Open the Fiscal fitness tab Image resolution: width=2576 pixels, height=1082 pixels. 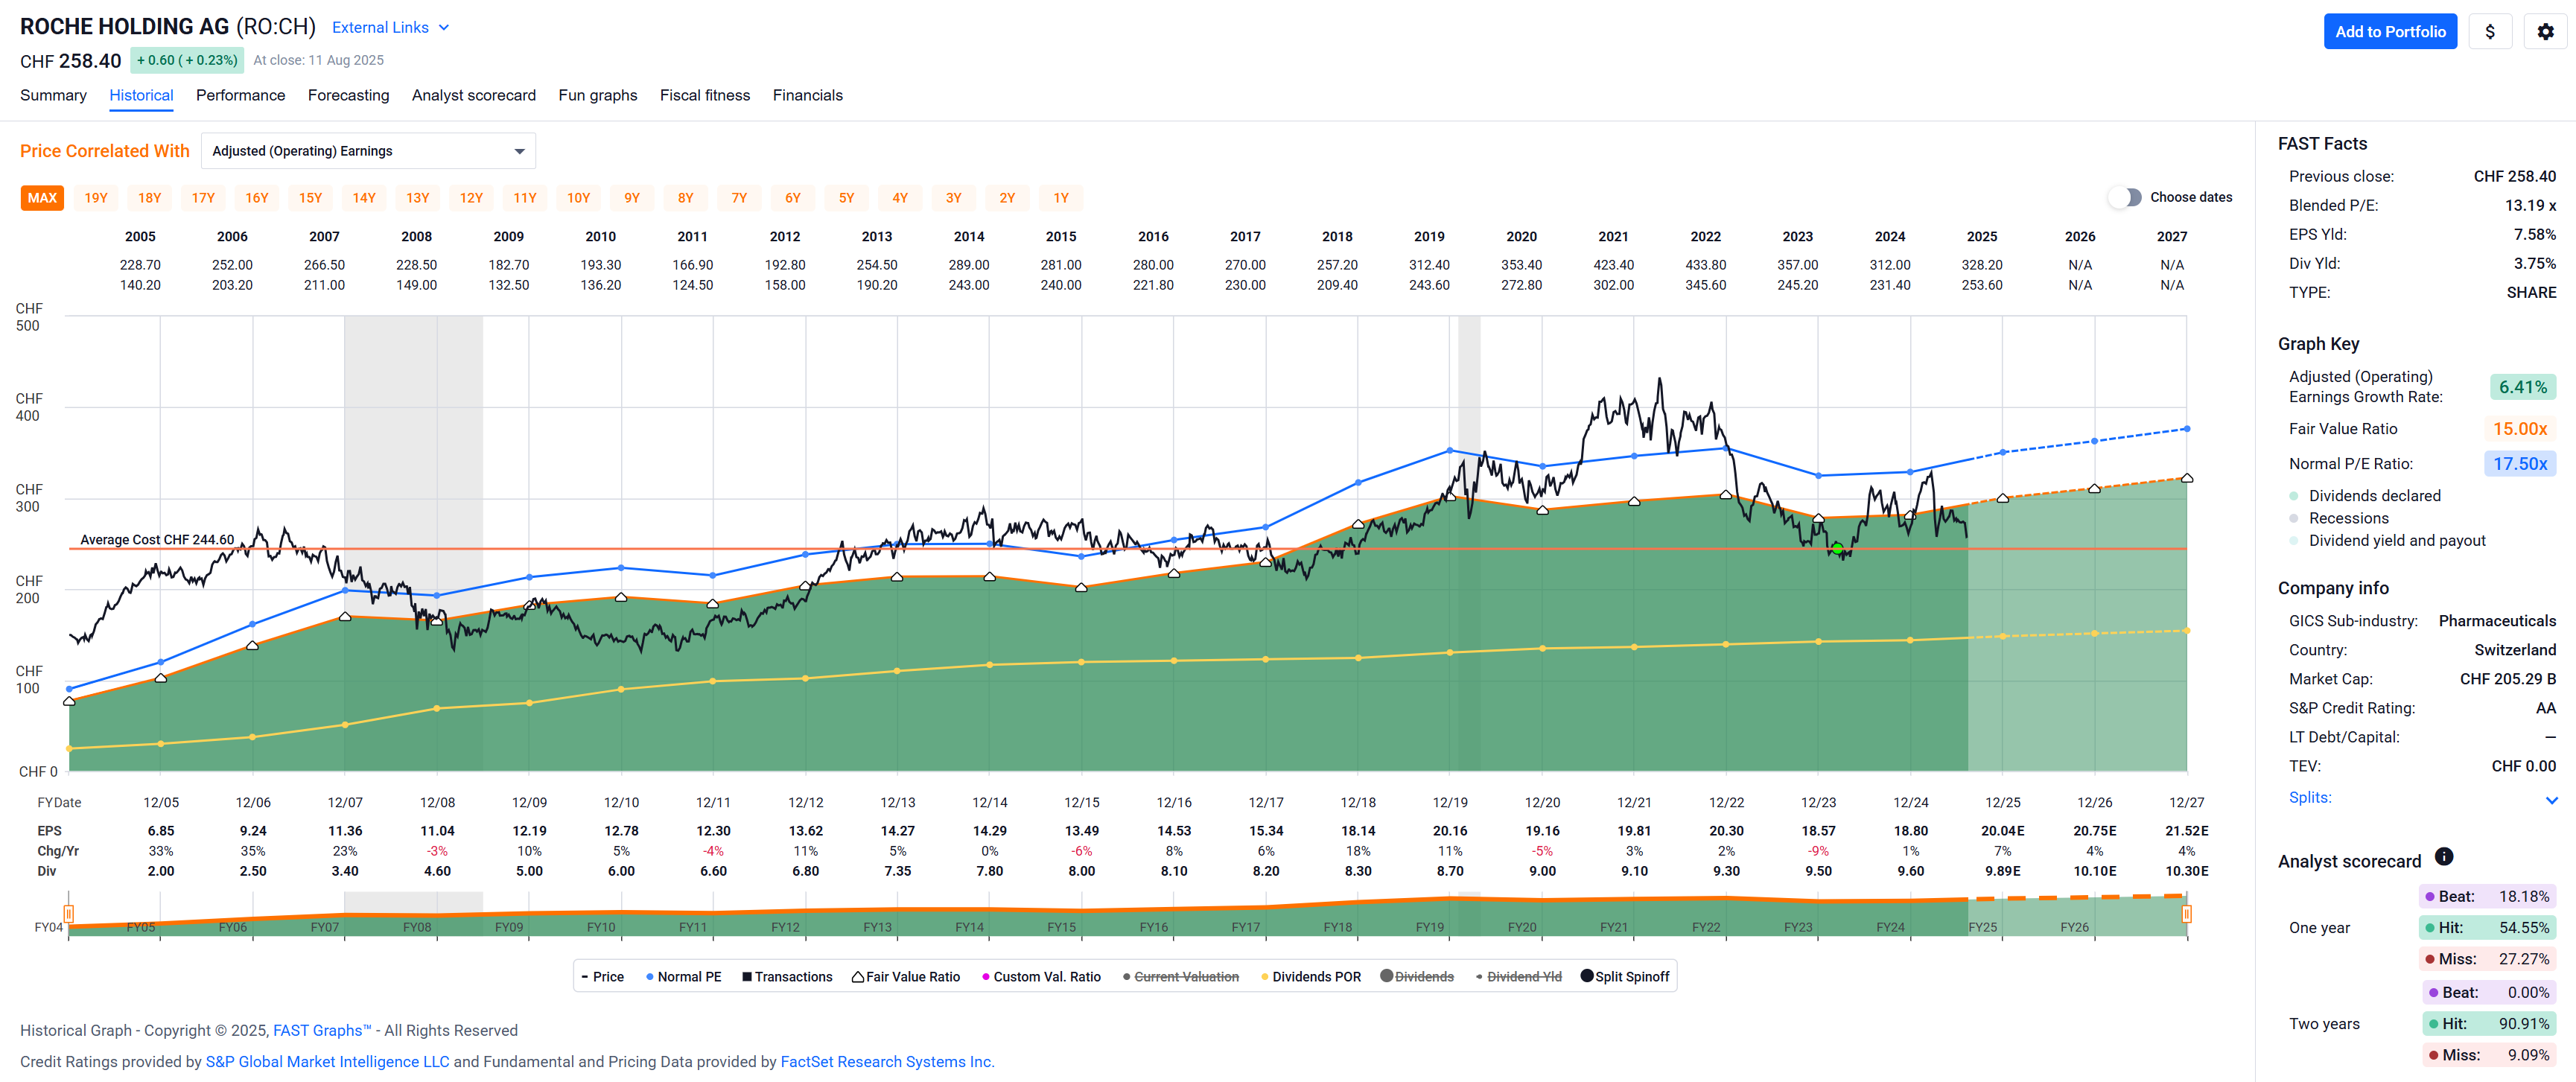[704, 95]
